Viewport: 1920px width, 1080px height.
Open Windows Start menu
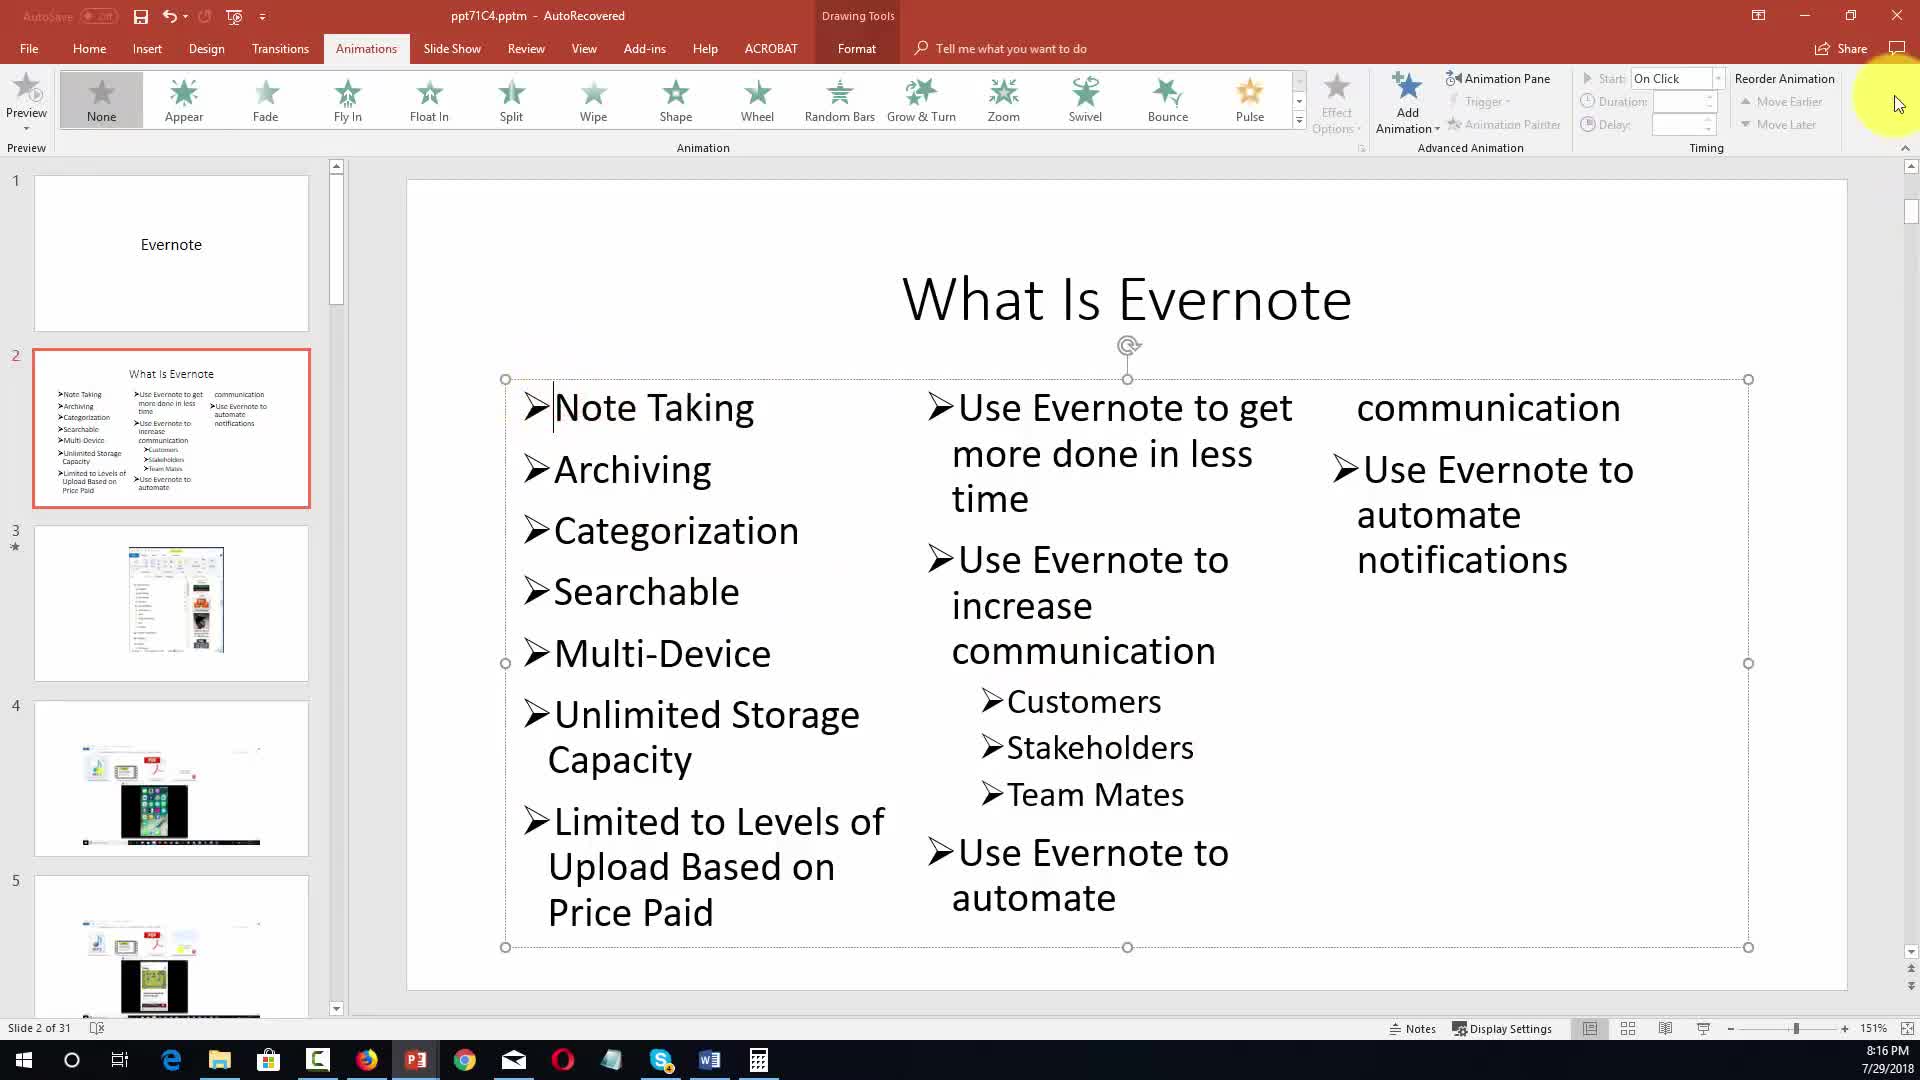pos(24,1060)
